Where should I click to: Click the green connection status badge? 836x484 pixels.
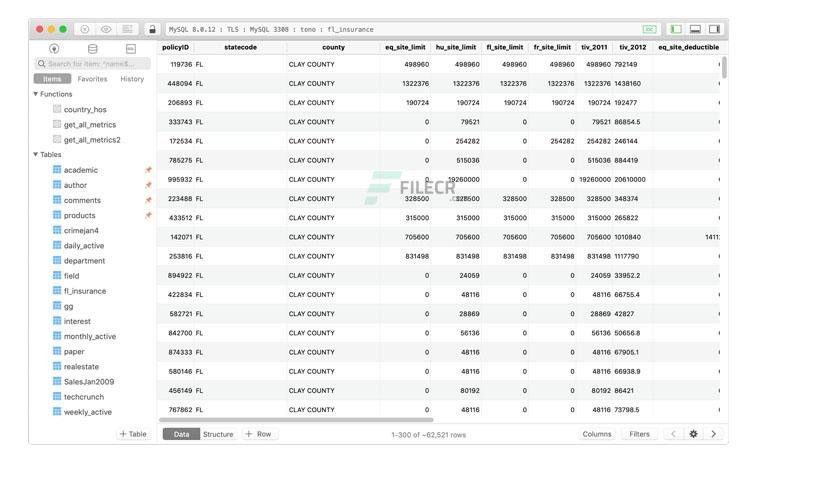pos(649,29)
